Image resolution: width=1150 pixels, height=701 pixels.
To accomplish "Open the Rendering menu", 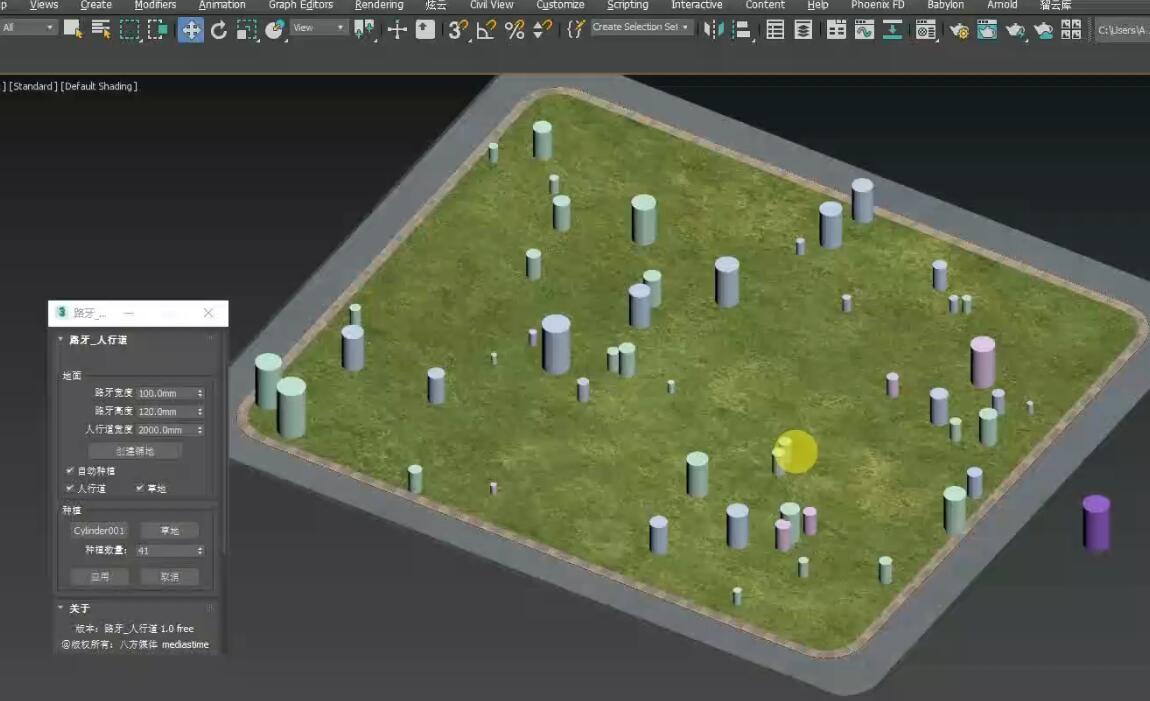I will coord(379,5).
